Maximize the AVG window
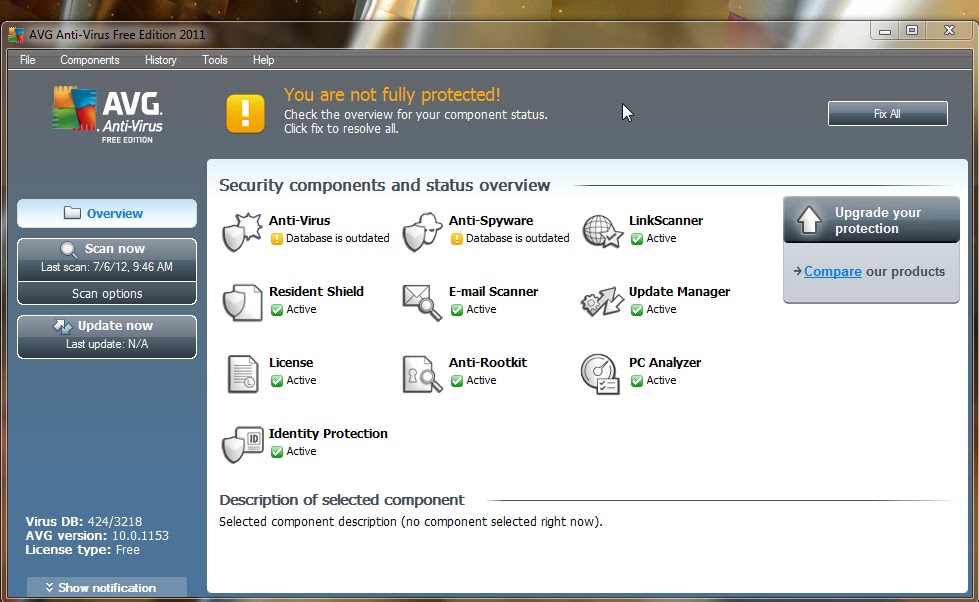The width and height of the screenshot is (979, 602). click(912, 30)
